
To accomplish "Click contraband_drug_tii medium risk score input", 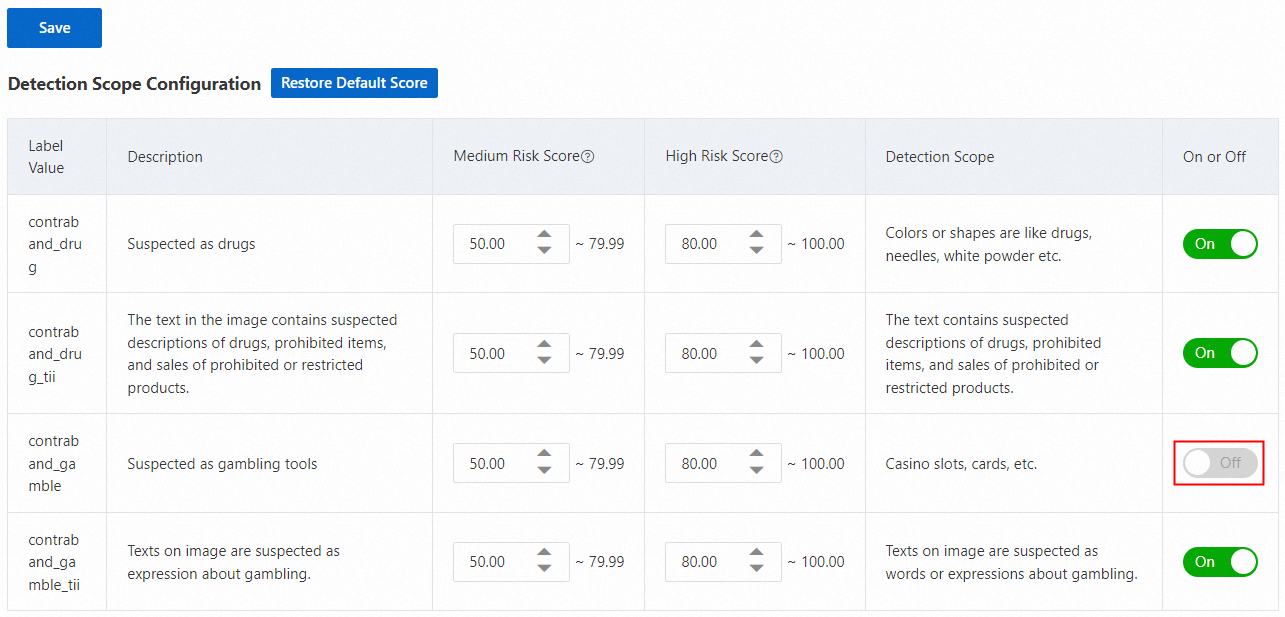I will tap(492, 354).
